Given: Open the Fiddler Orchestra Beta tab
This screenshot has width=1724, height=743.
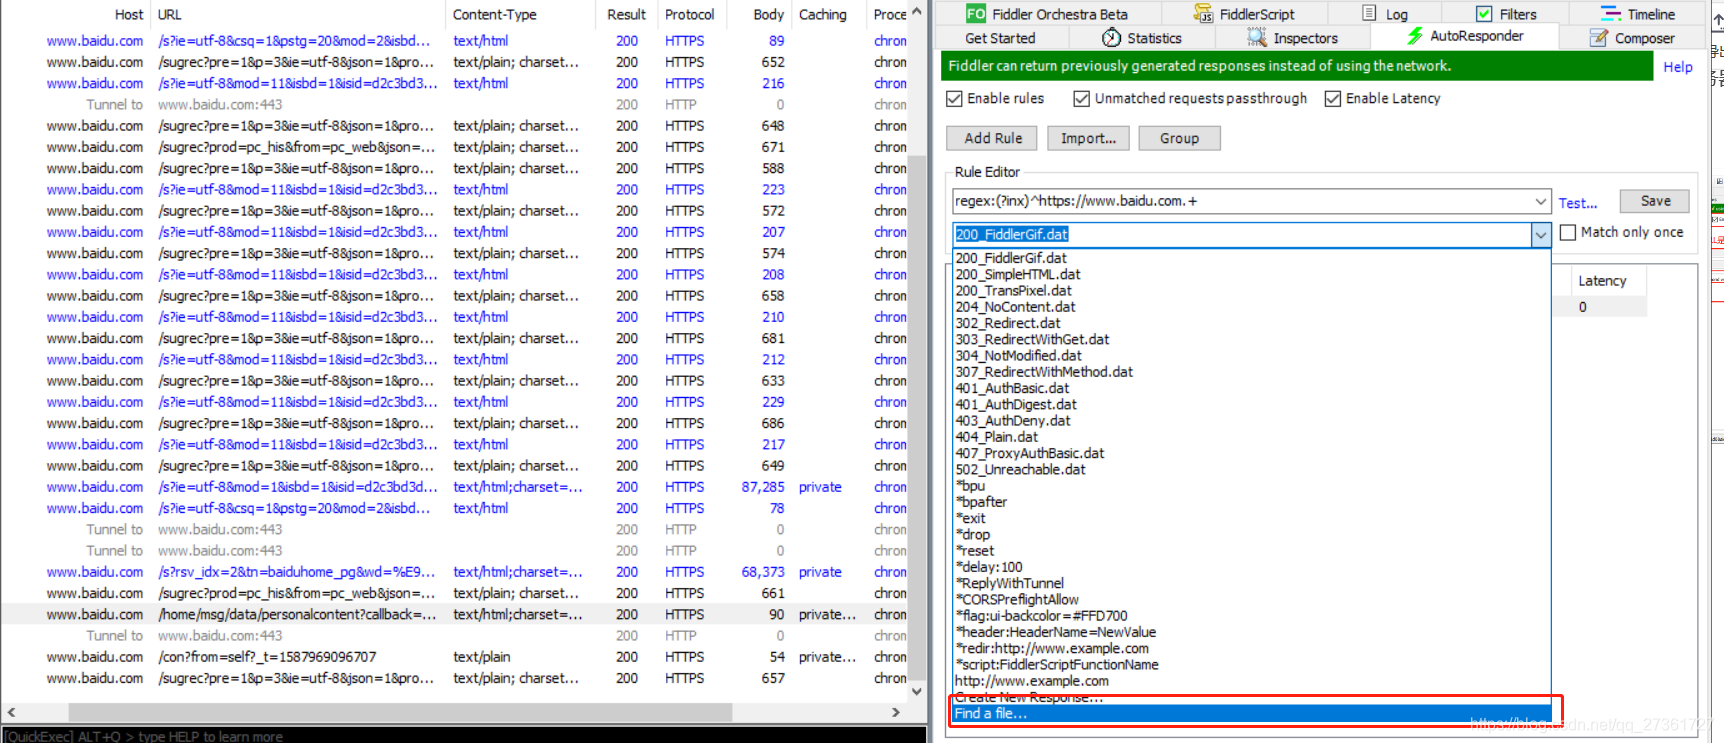Looking at the screenshot, I should (1047, 14).
